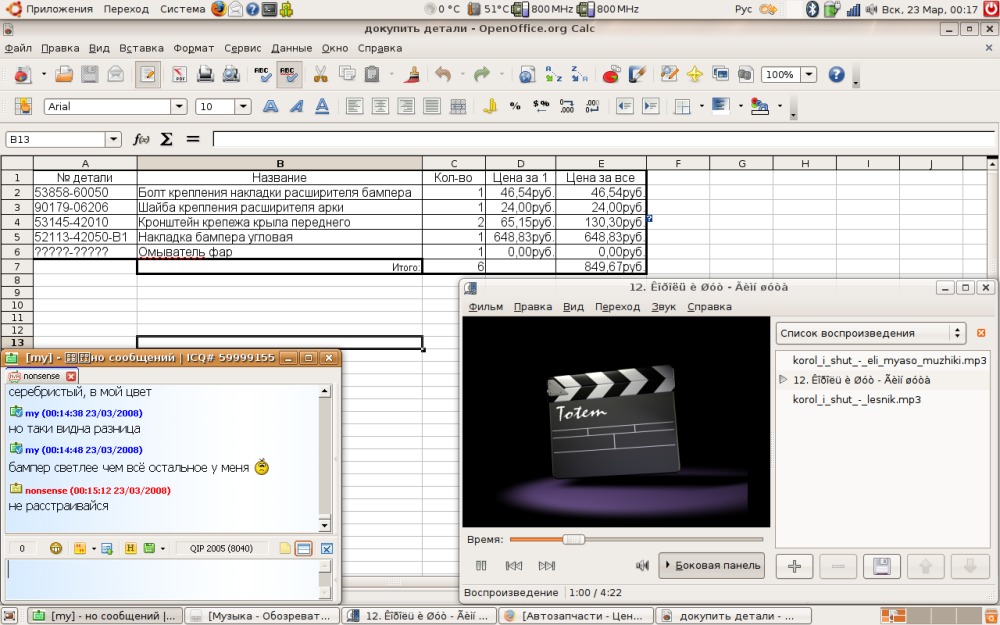
Task: Align cell text right
Action: coord(406,107)
